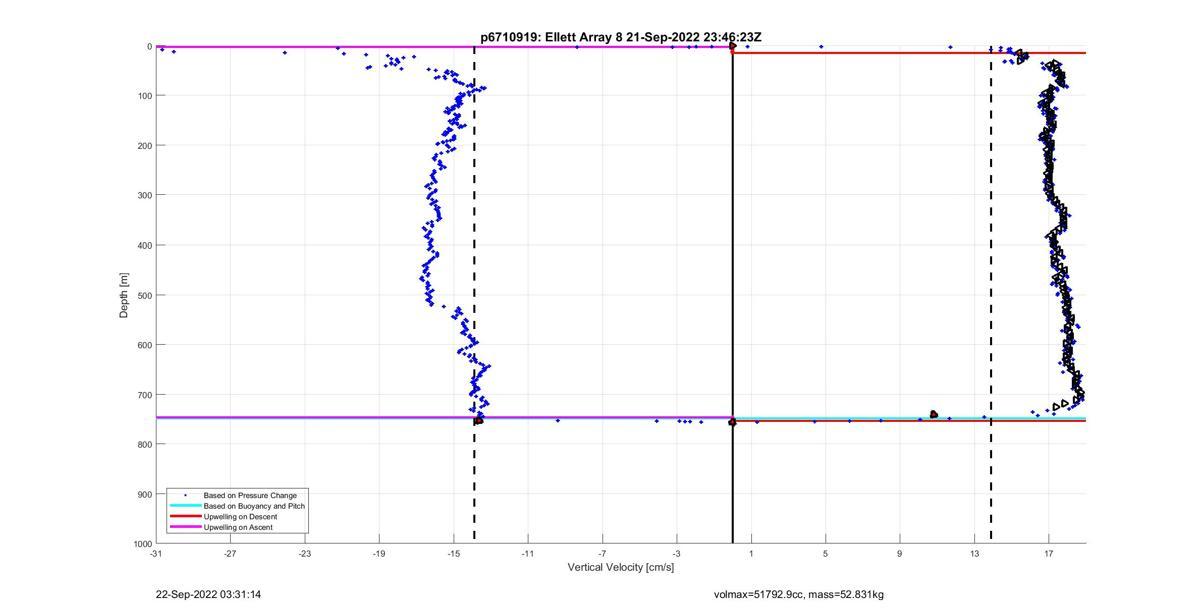Click x-axis tick label '9'
Screen dimensions: 1200x611
(x=899, y=553)
